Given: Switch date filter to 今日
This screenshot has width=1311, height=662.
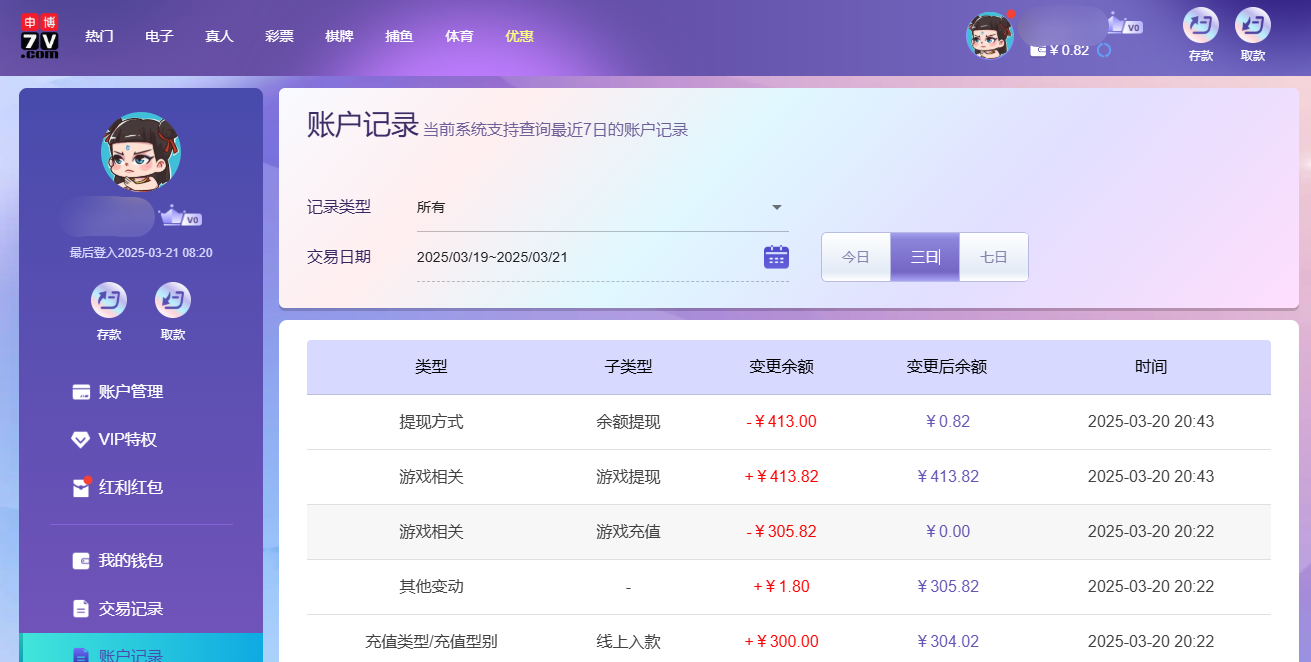Looking at the screenshot, I should click(x=855, y=256).
